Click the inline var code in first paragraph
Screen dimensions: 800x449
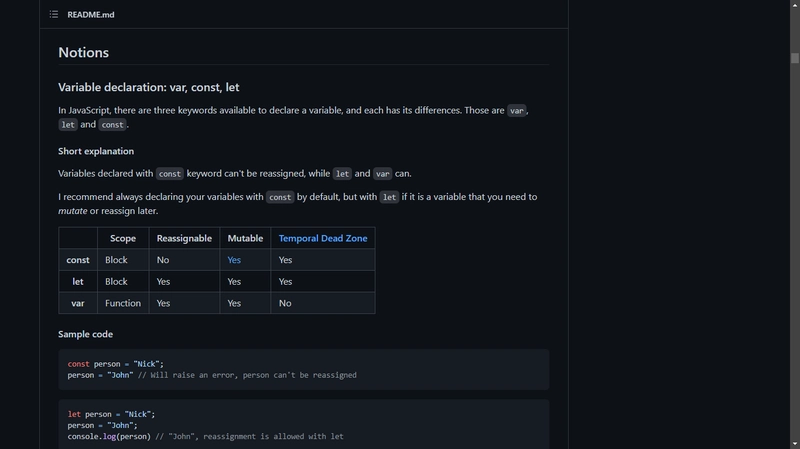tap(516, 111)
